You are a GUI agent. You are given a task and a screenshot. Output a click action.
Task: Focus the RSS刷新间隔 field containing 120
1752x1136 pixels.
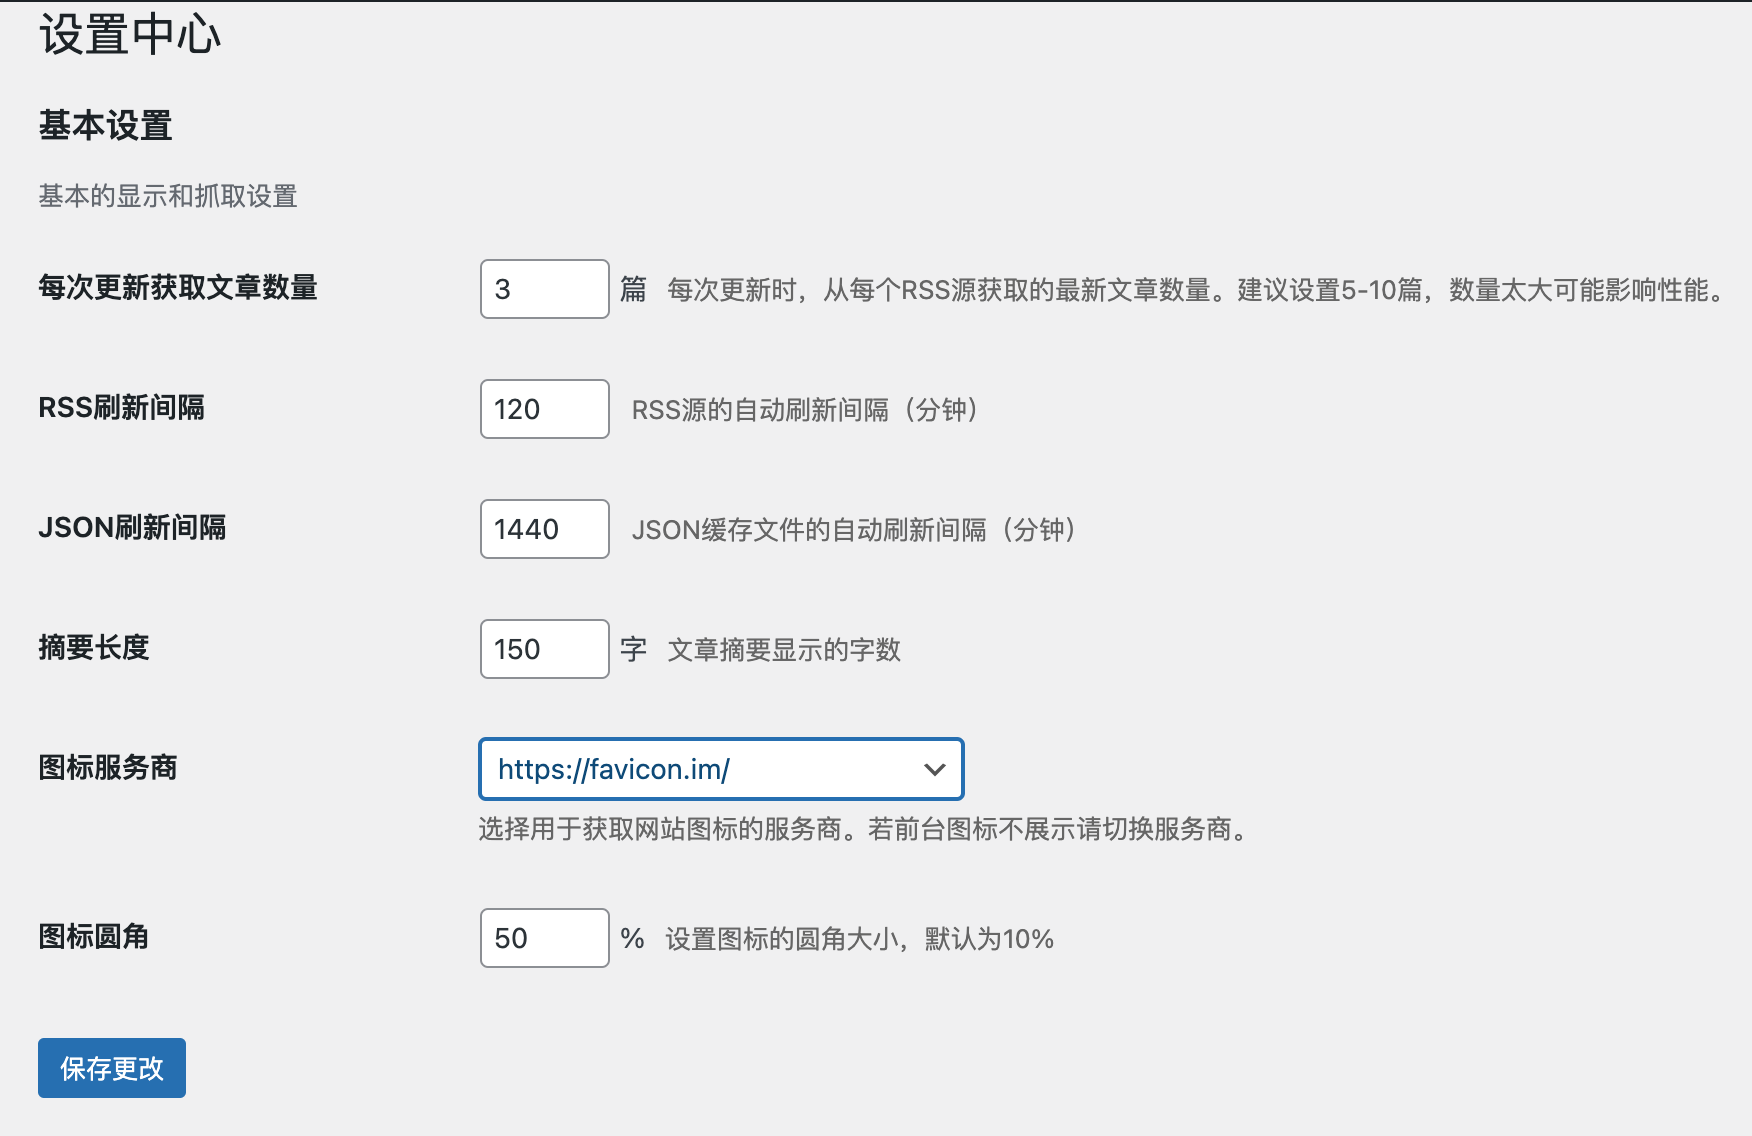(544, 409)
